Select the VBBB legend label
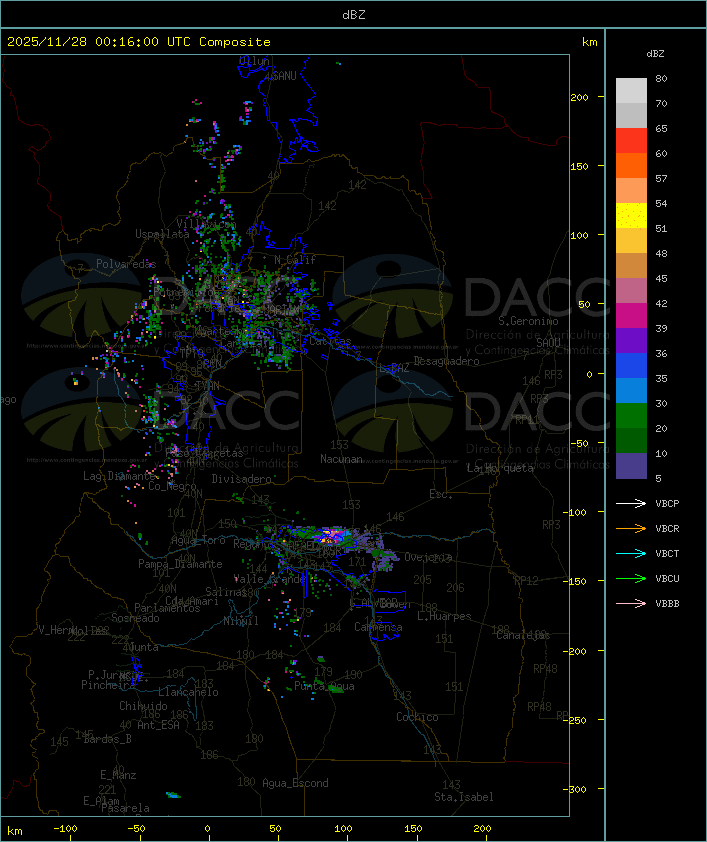Image resolution: width=707 pixels, height=842 pixels. tap(667, 604)
